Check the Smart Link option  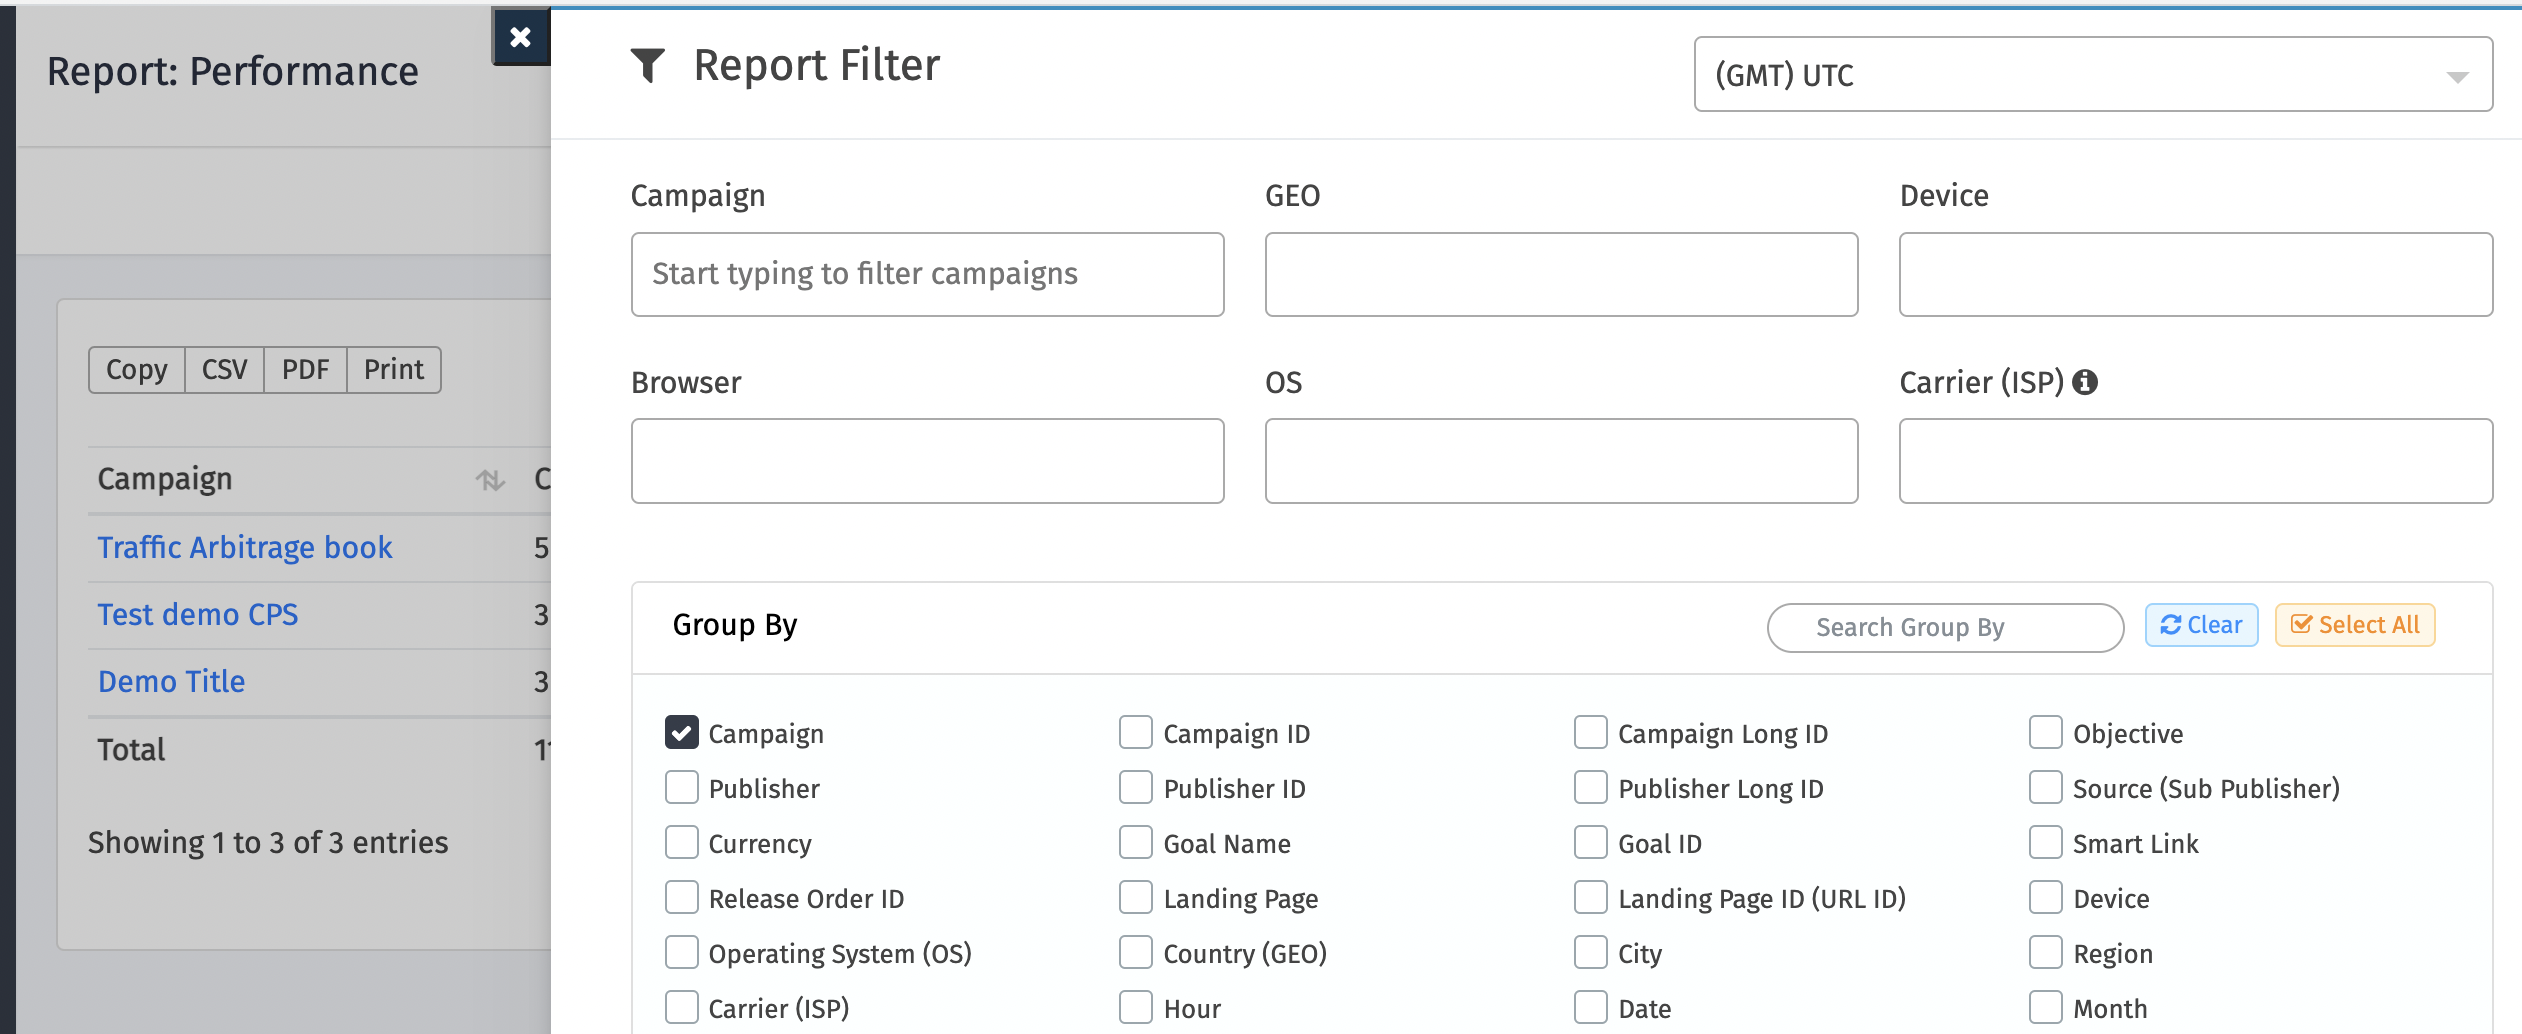2045,843
